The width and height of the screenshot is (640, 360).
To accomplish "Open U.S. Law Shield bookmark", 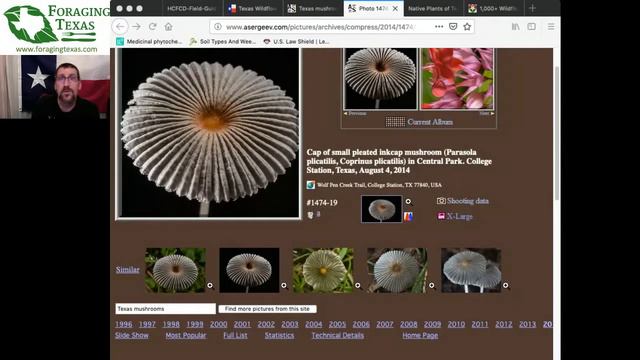I will [x=297, y=42].
